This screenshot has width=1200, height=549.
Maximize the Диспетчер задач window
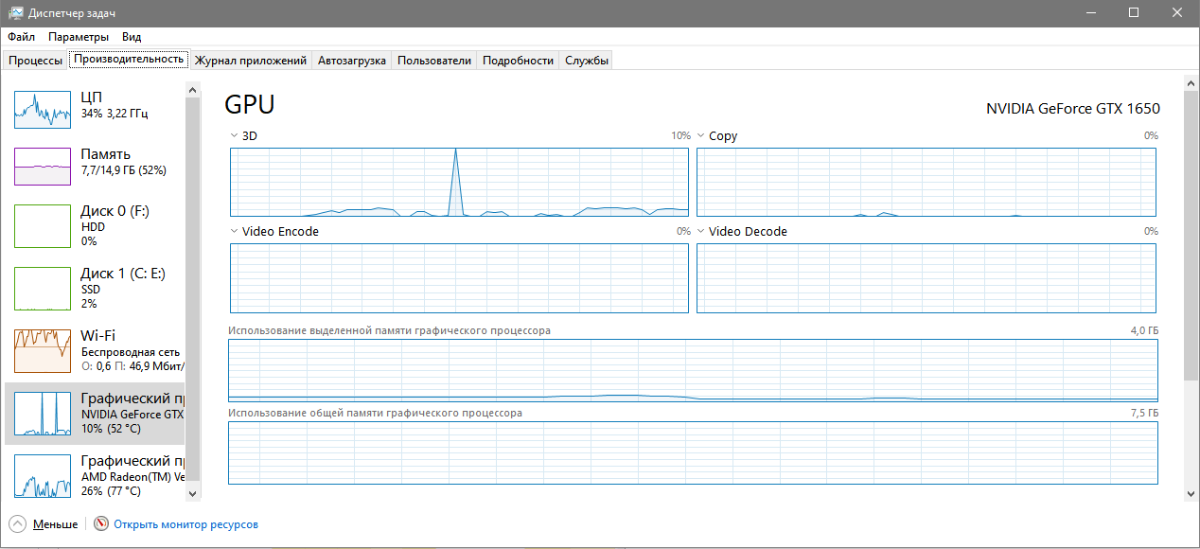coord(1134,13)
